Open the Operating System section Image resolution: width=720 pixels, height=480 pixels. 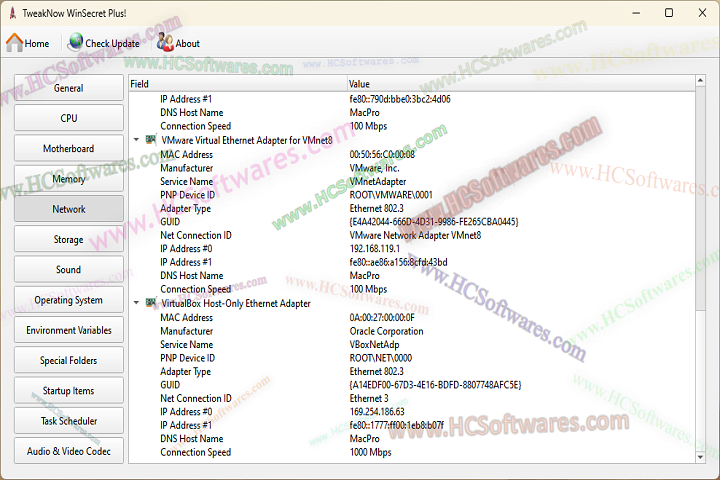coord(69,300)
